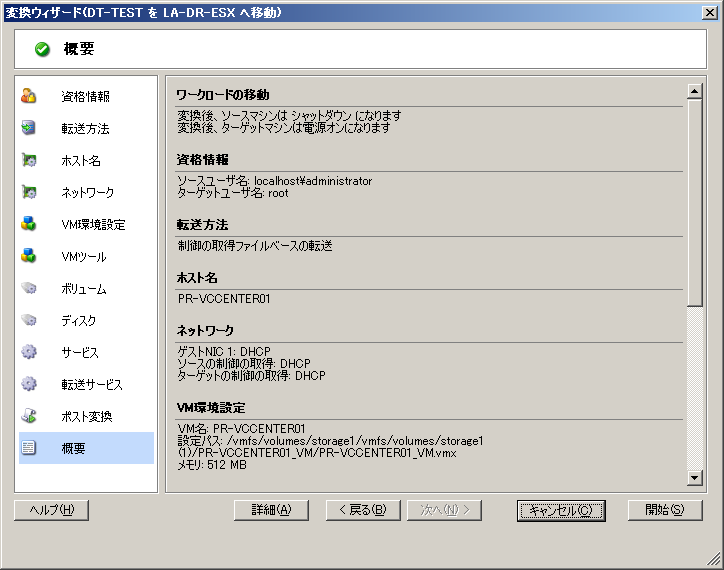Select the サービス step label
The height and width of the screenshot is (570, 724).
(x=80, y=352)
